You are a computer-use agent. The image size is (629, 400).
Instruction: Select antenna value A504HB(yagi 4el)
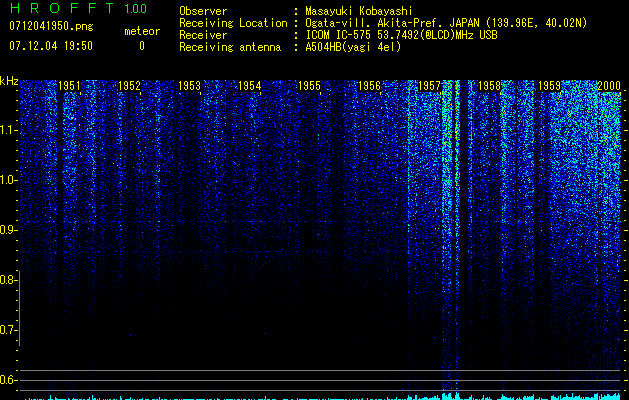[353, 47]
